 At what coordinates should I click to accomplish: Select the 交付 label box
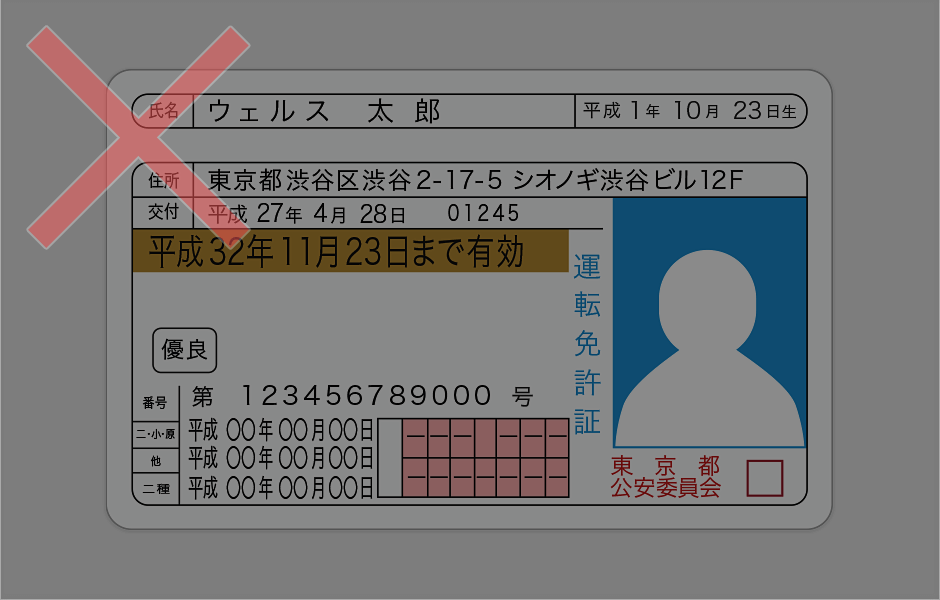pyautogui.click(x=162, y=212)
